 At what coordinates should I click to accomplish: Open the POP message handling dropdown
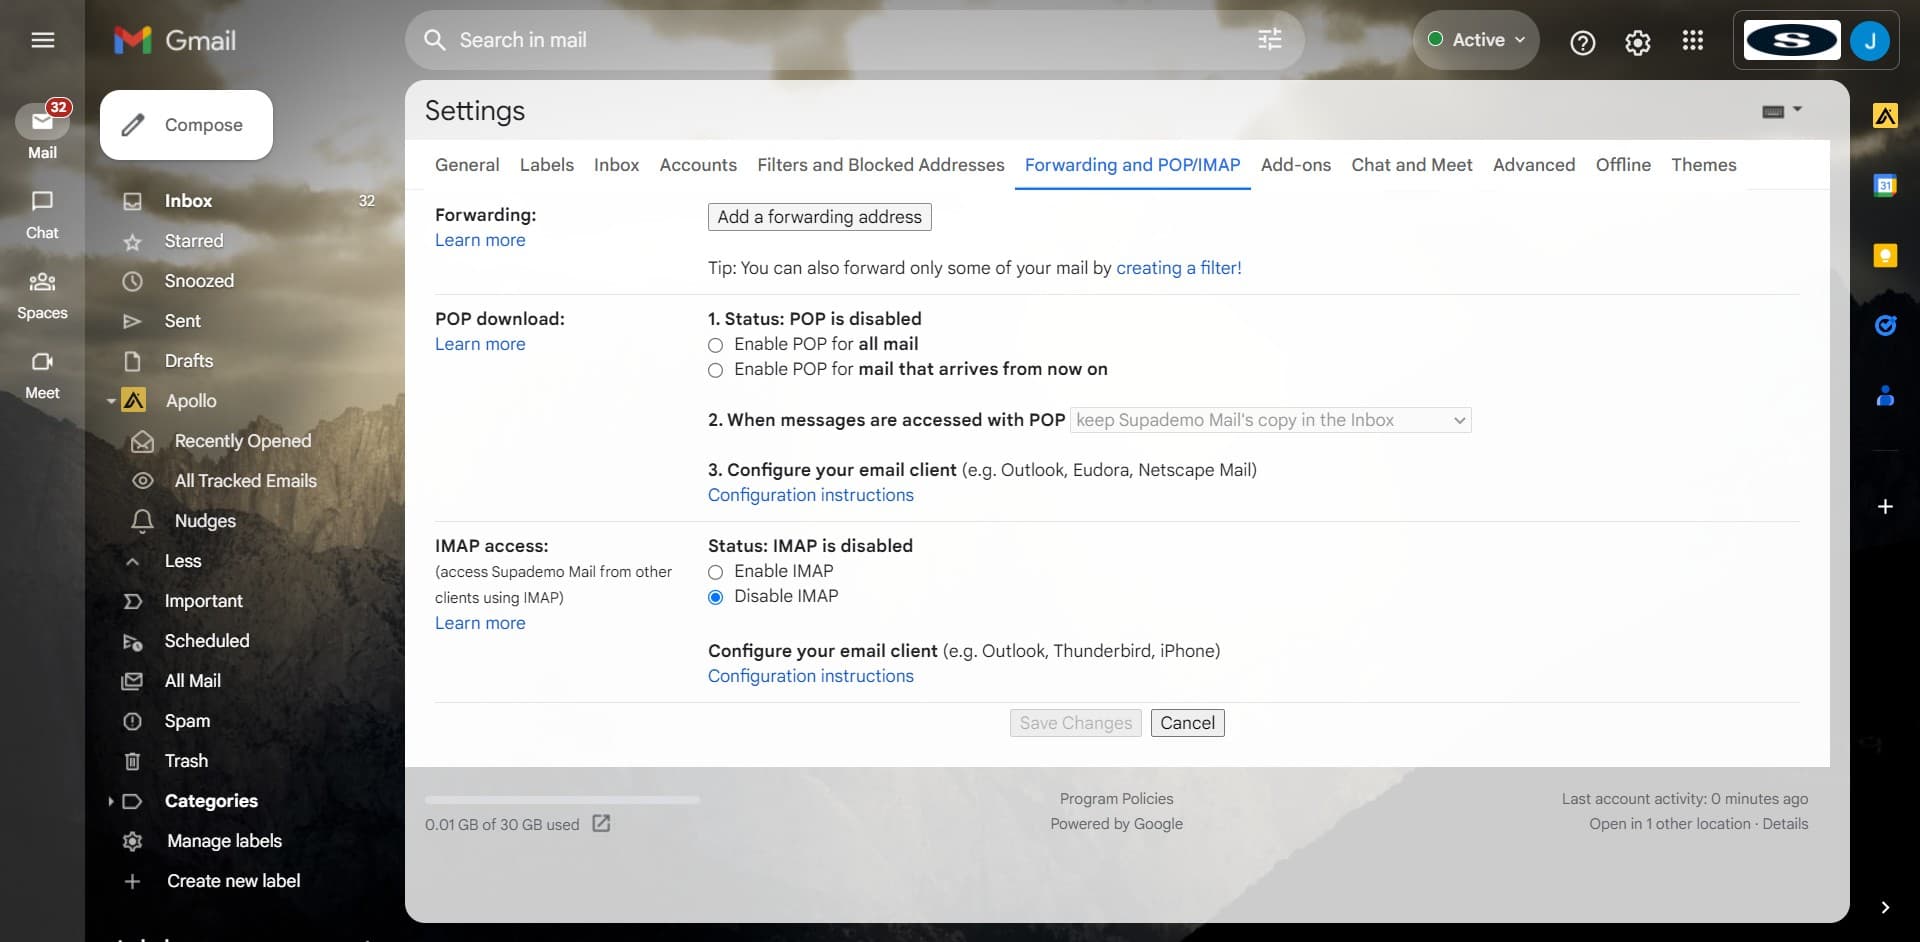(x=1270, y=420)
